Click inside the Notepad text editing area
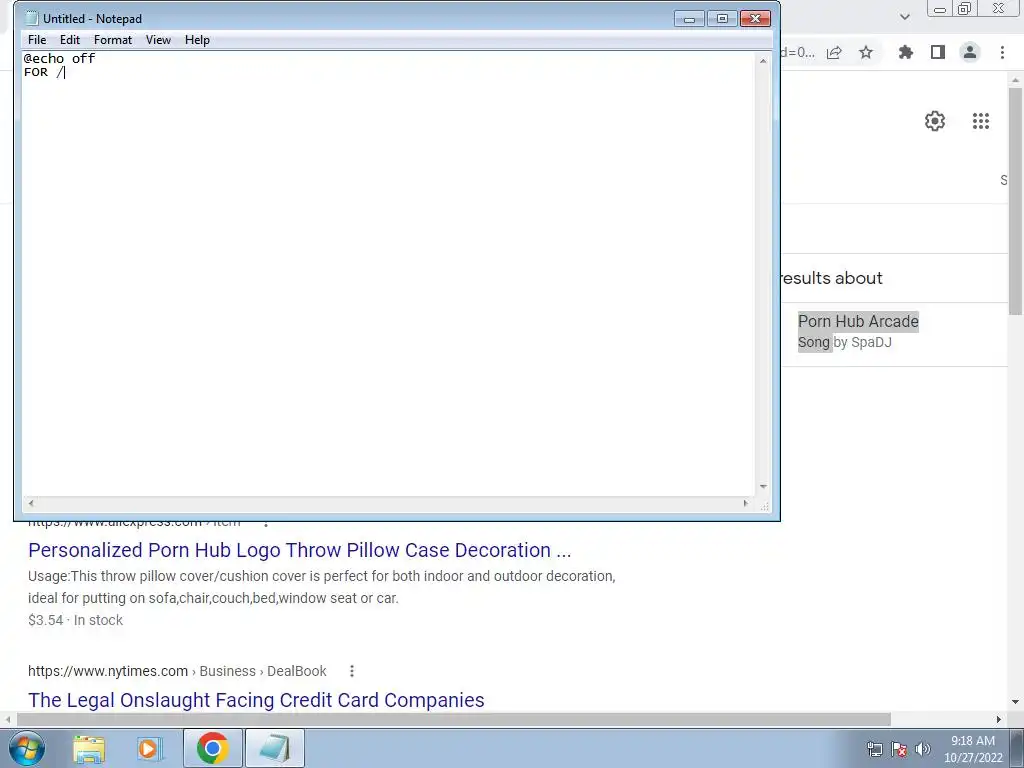 coord(389,274)
